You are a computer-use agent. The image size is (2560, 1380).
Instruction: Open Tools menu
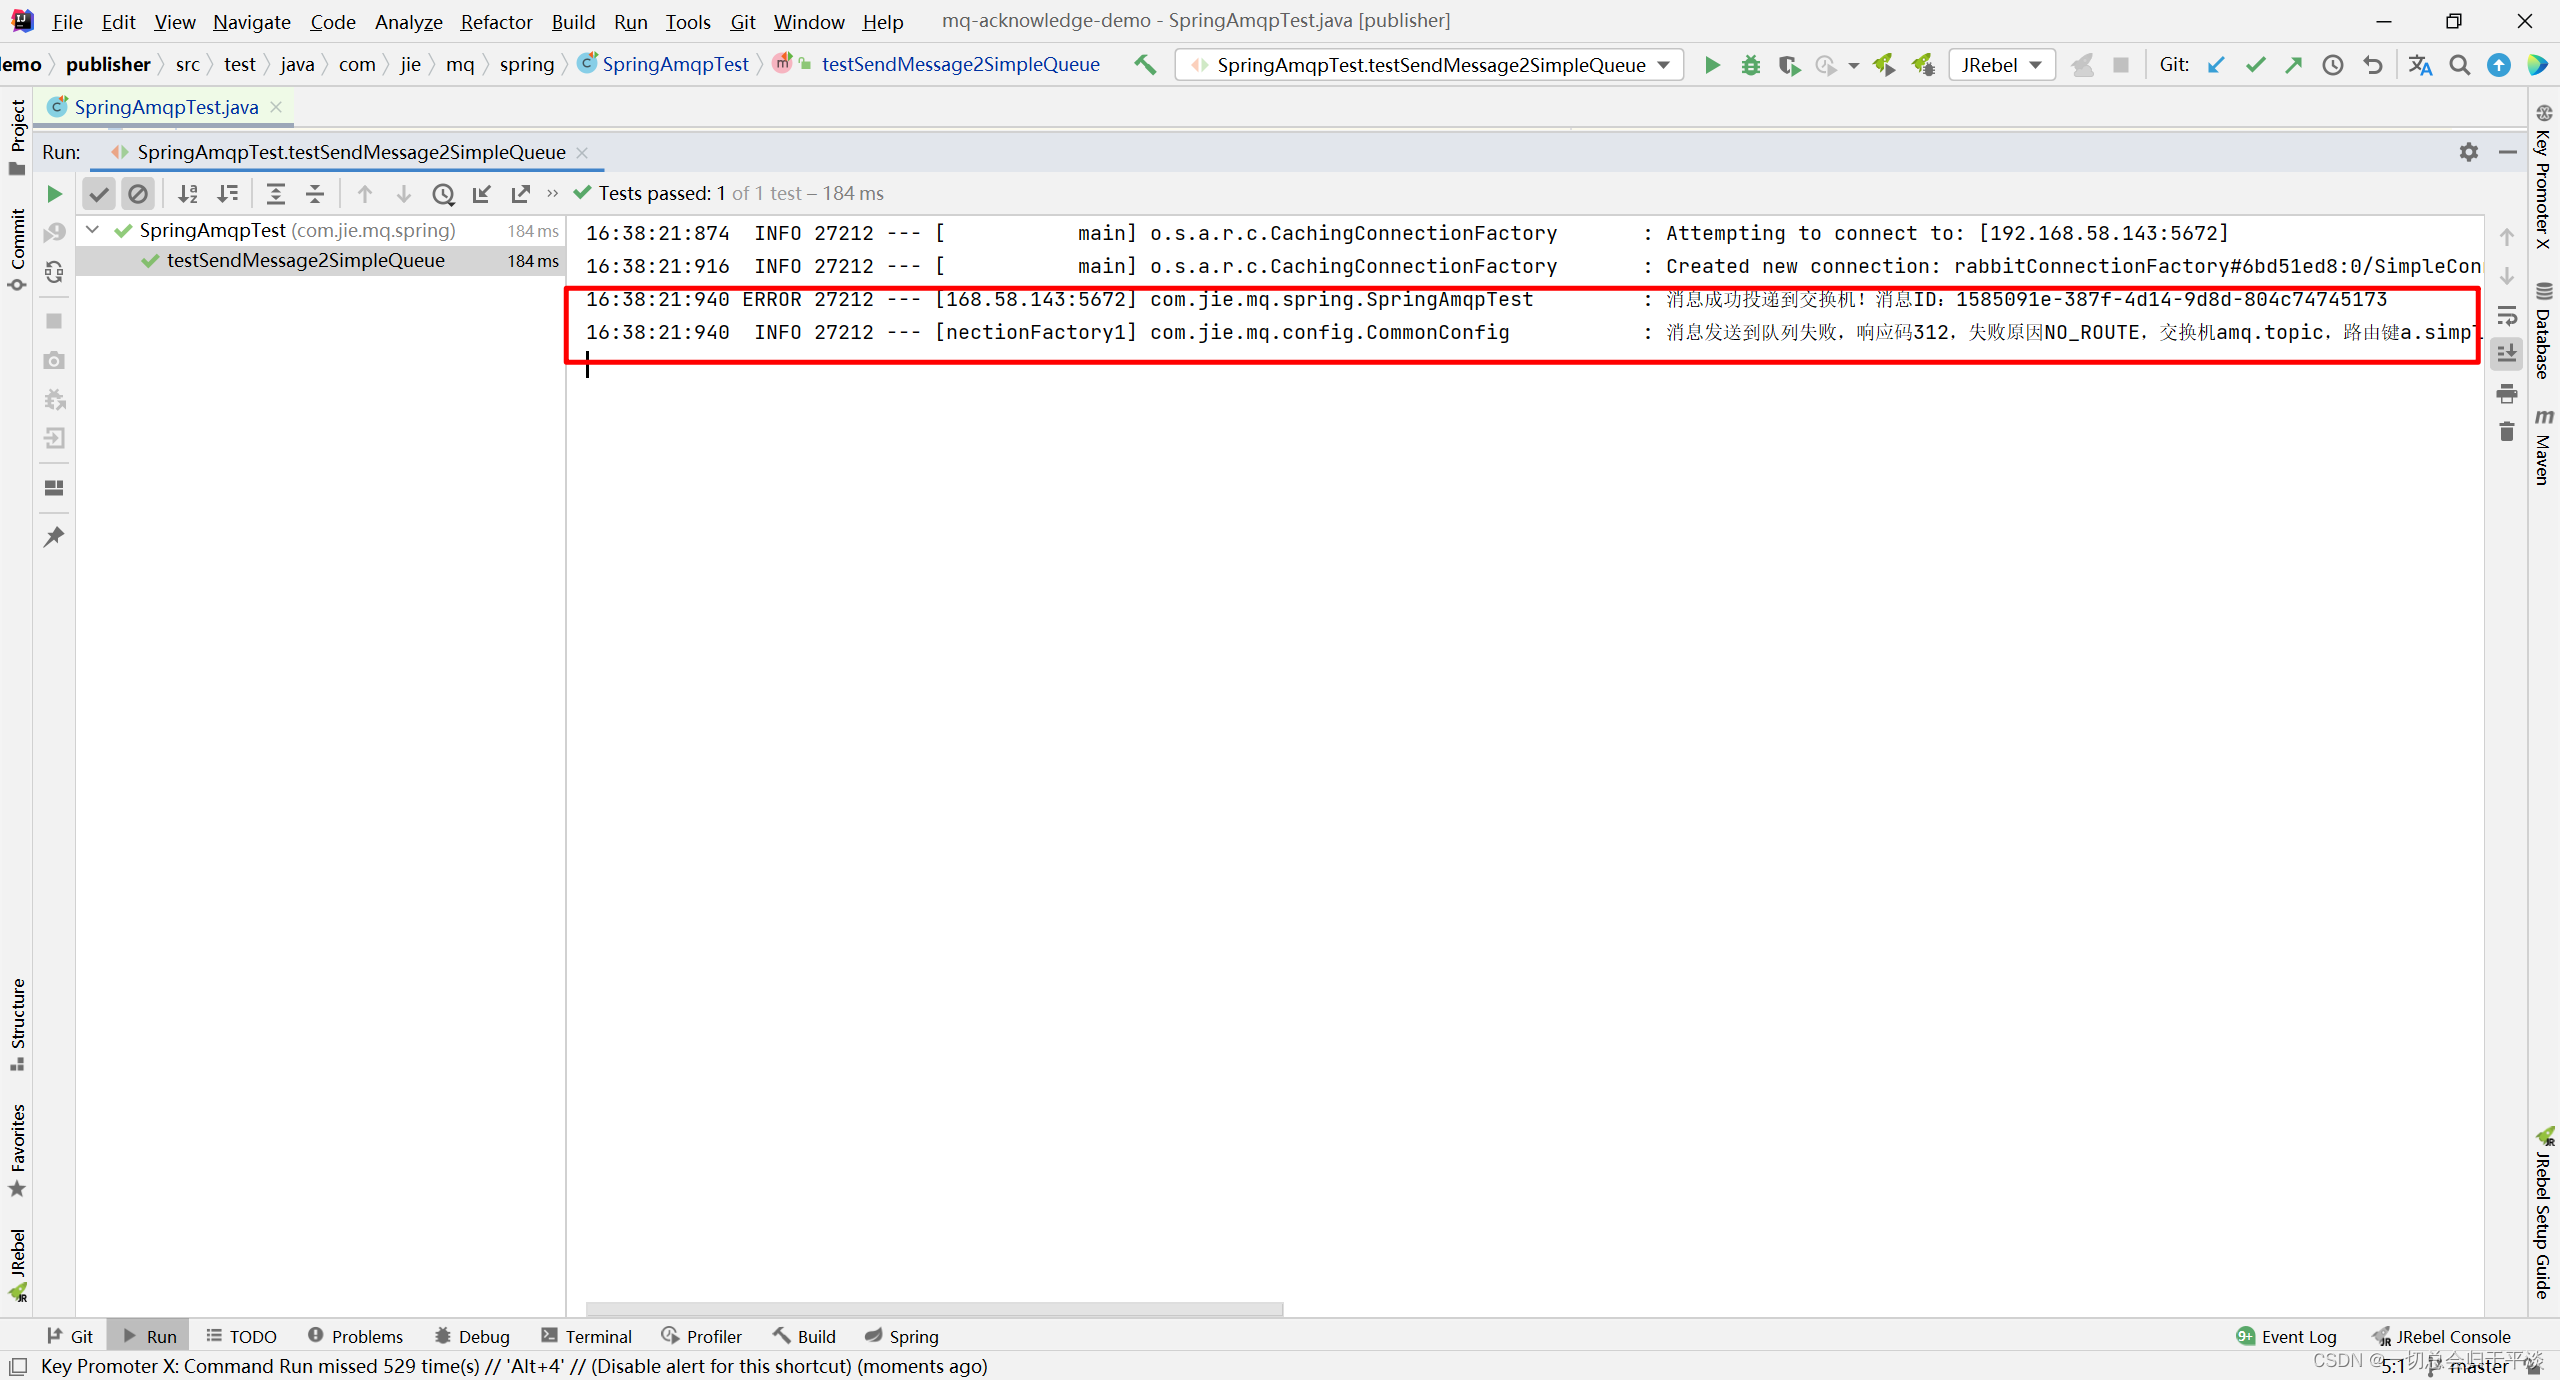click(x=688, y=21)
